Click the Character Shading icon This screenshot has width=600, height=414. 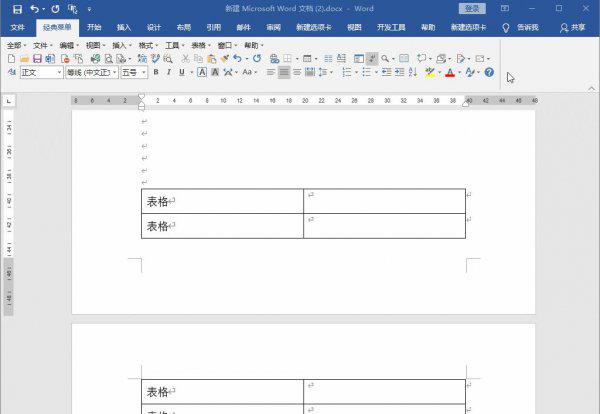215,72
